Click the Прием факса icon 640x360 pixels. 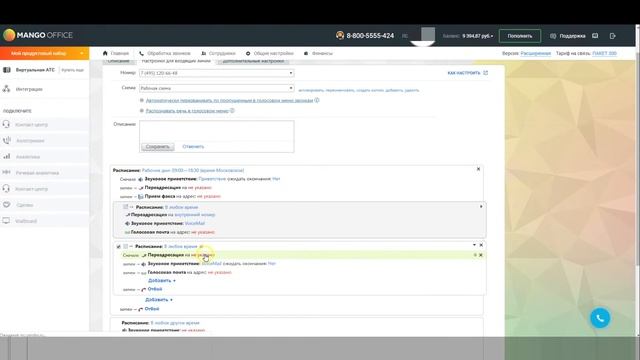click(140, 196)
